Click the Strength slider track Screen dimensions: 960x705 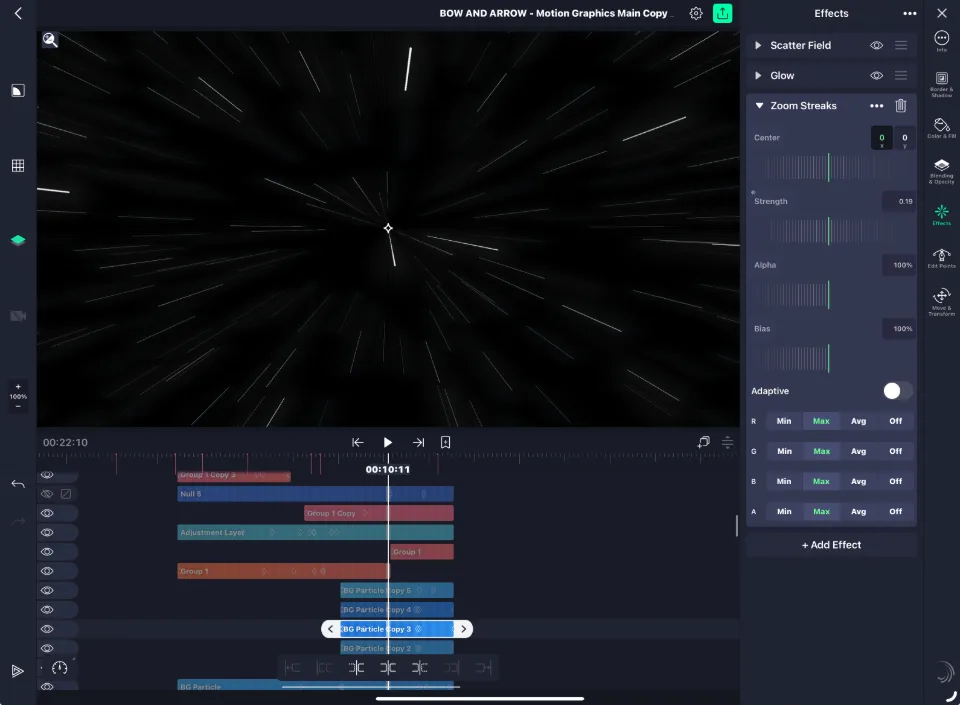pos(831,231)
